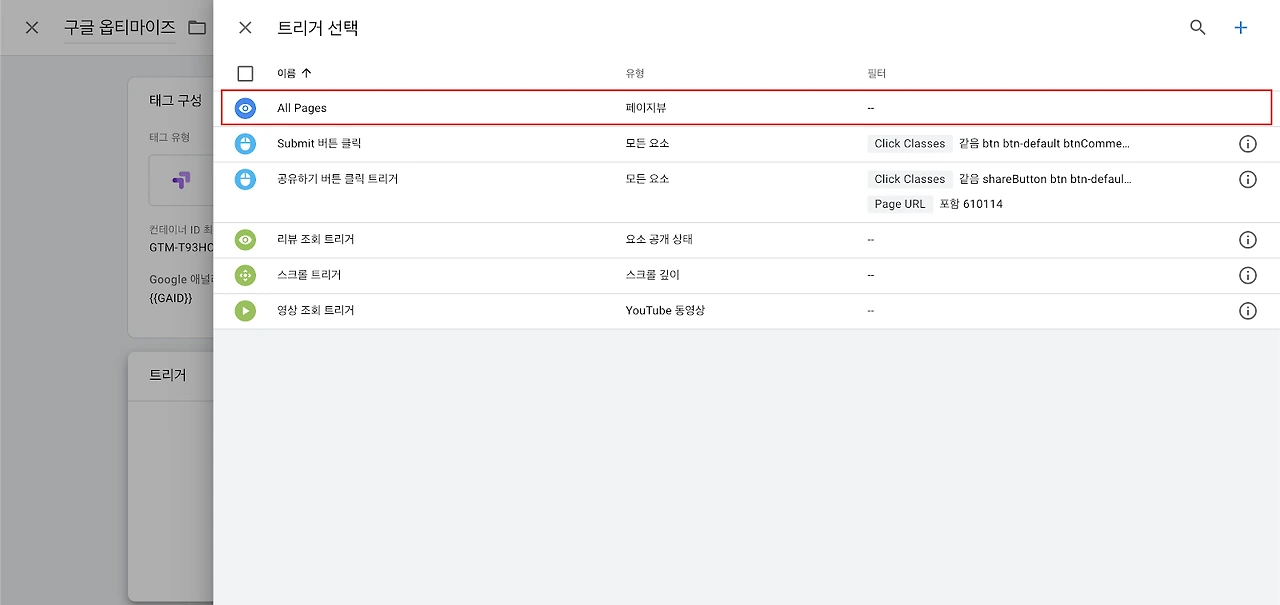Click the 구글 옵티마이즈 tag name field

point(120,28)
